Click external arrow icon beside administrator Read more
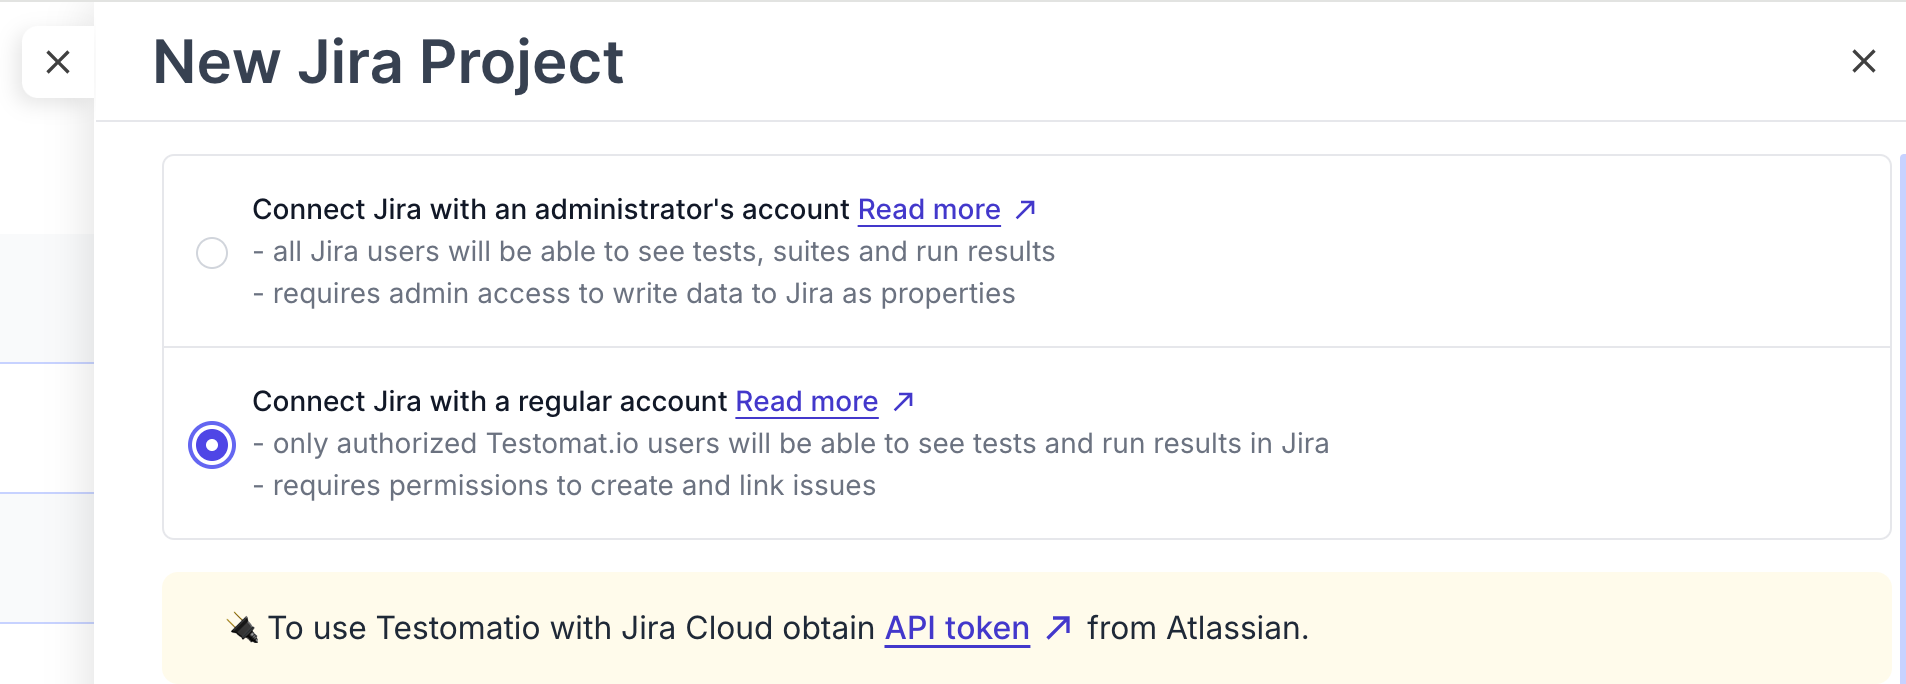This screenshot has height=684, width=1906. coord(1025,210)
